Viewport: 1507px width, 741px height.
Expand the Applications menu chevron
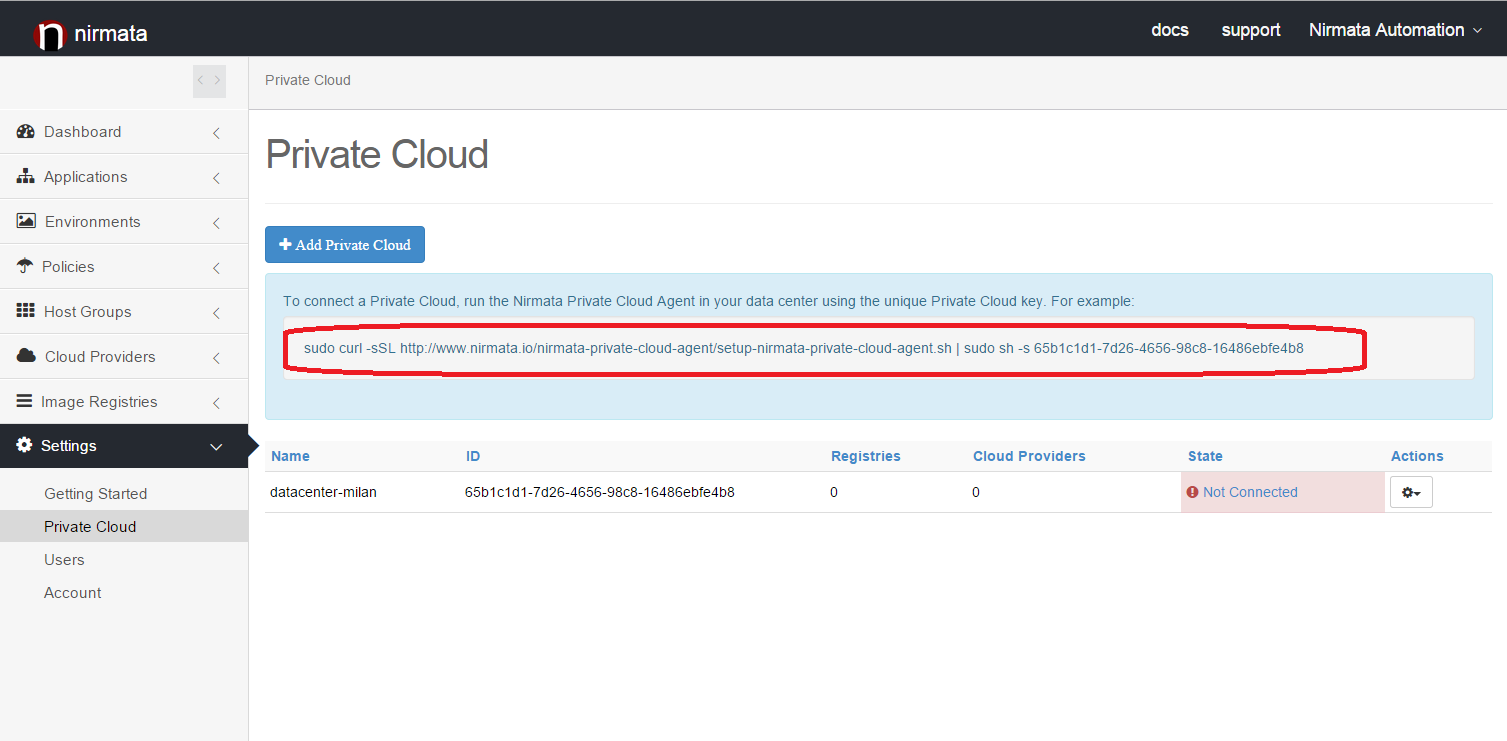pyautogui.click(x=216, y=178)
